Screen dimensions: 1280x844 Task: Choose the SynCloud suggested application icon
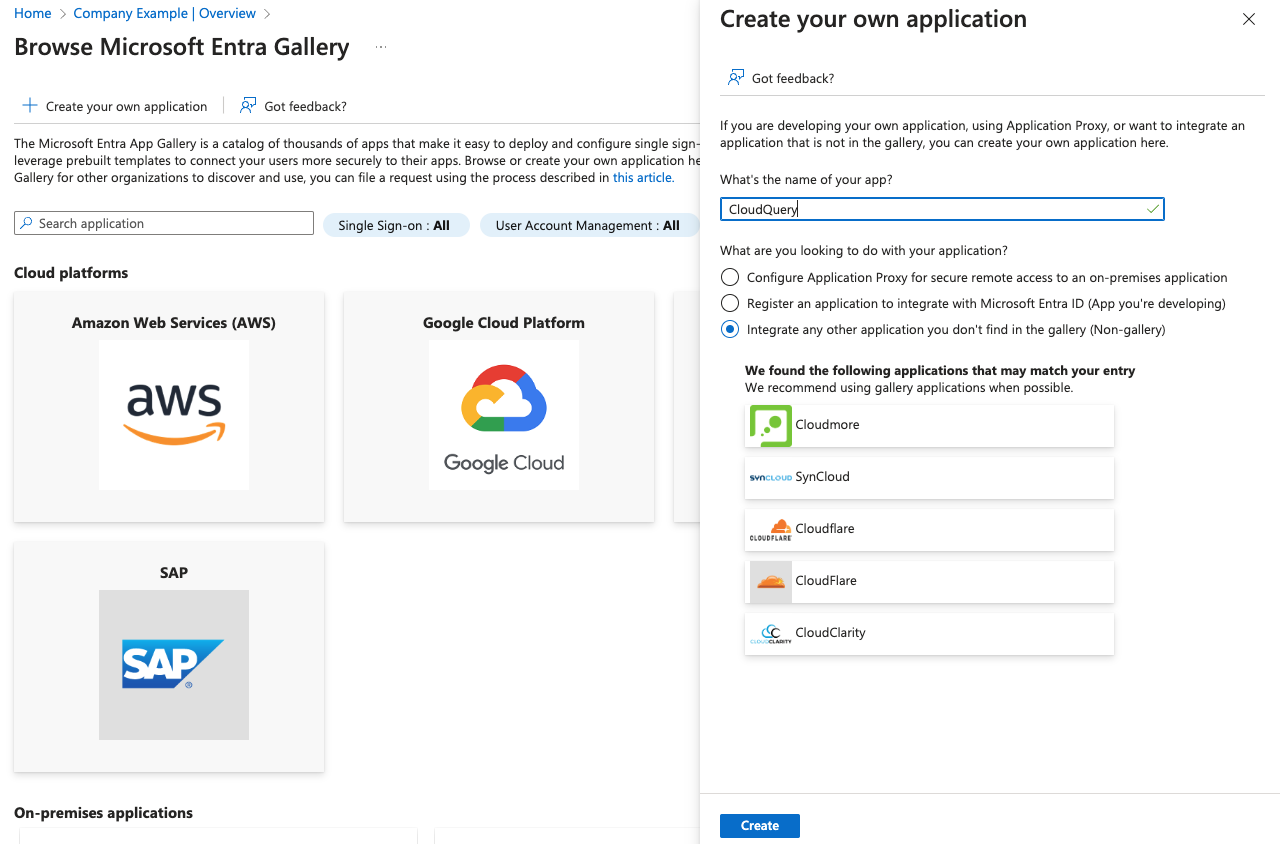pos(770,478)
